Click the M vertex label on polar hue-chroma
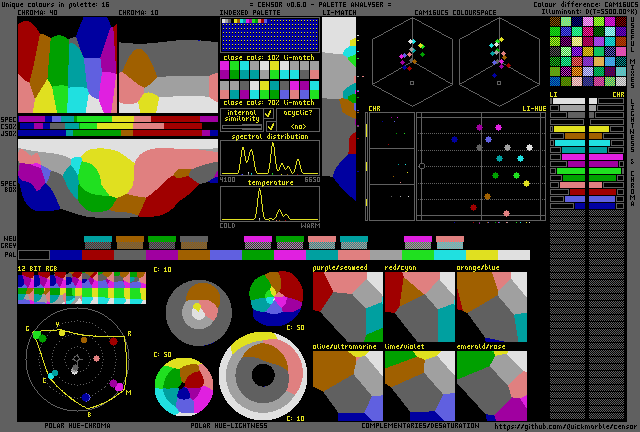640x432 pixels. coord(128,392)
